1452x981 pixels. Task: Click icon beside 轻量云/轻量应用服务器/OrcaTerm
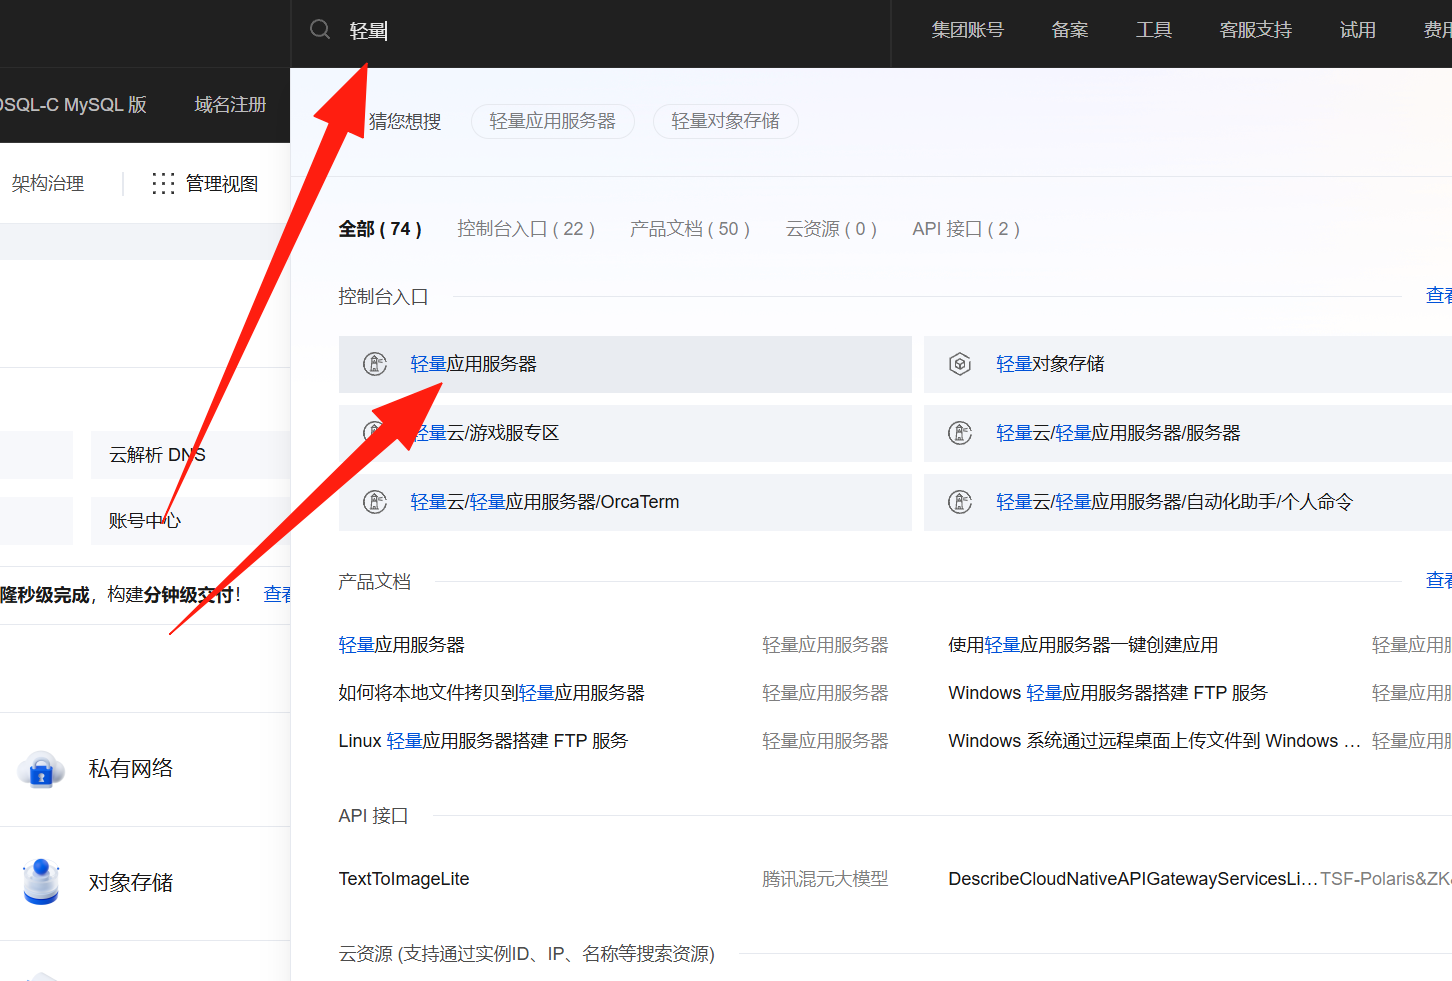point(375,502)
